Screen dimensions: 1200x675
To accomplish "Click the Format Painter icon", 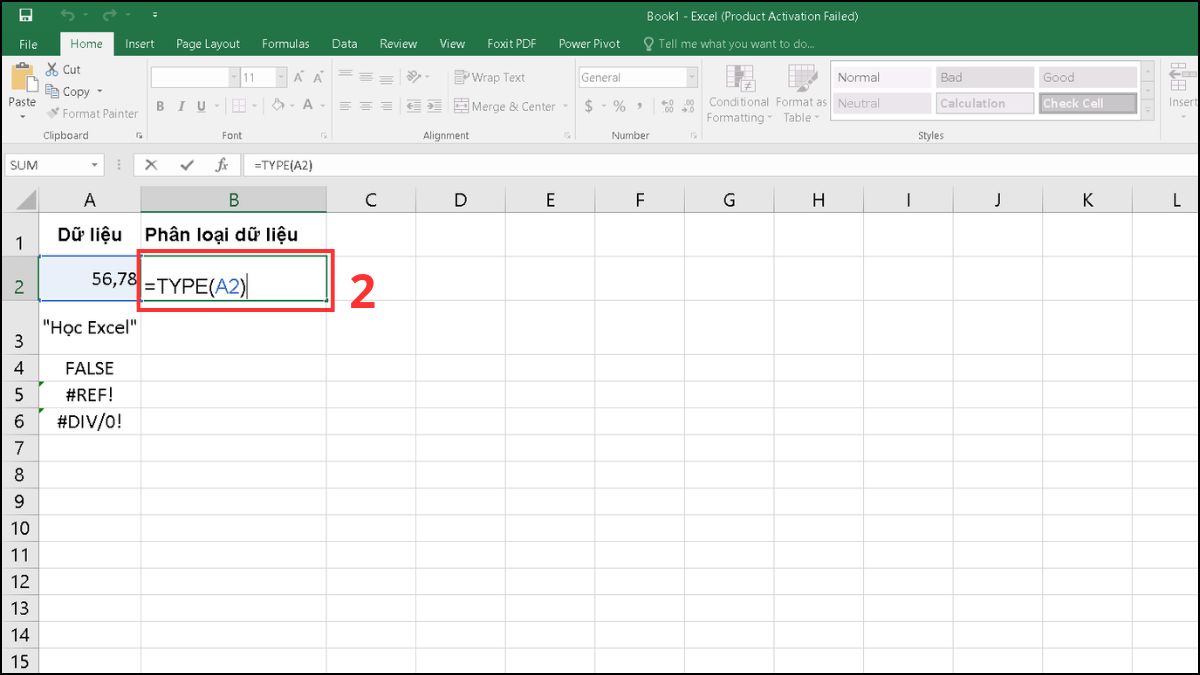I will 53,113.
